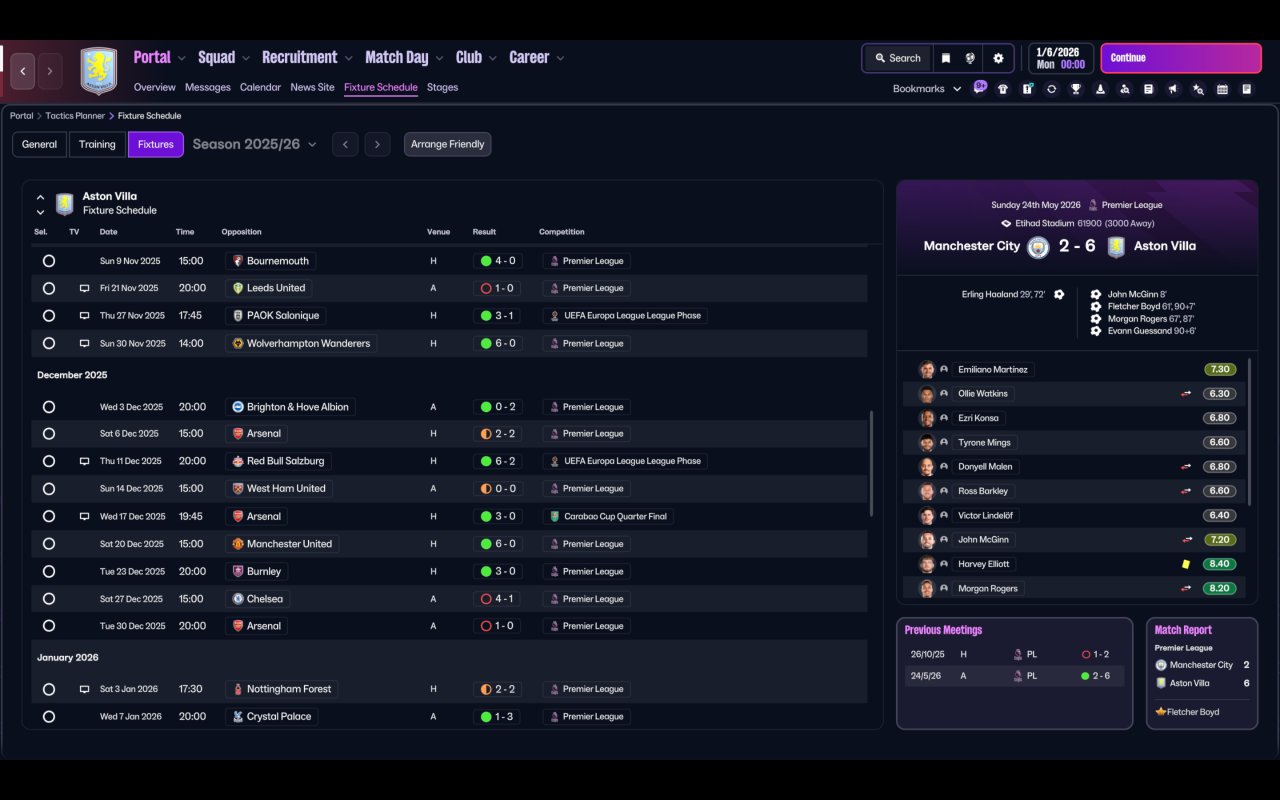
Task: Open the Club dropdown menu
Action: 476,58
